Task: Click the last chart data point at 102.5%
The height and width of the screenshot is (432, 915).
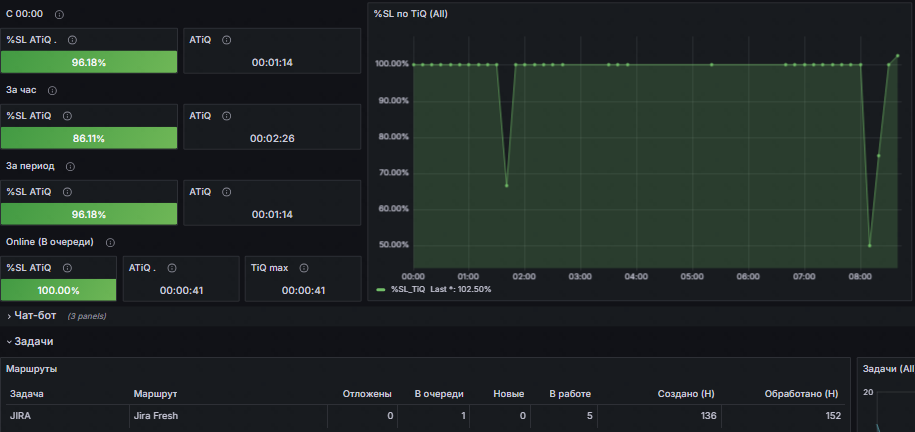Action: (x=897, y=55)
